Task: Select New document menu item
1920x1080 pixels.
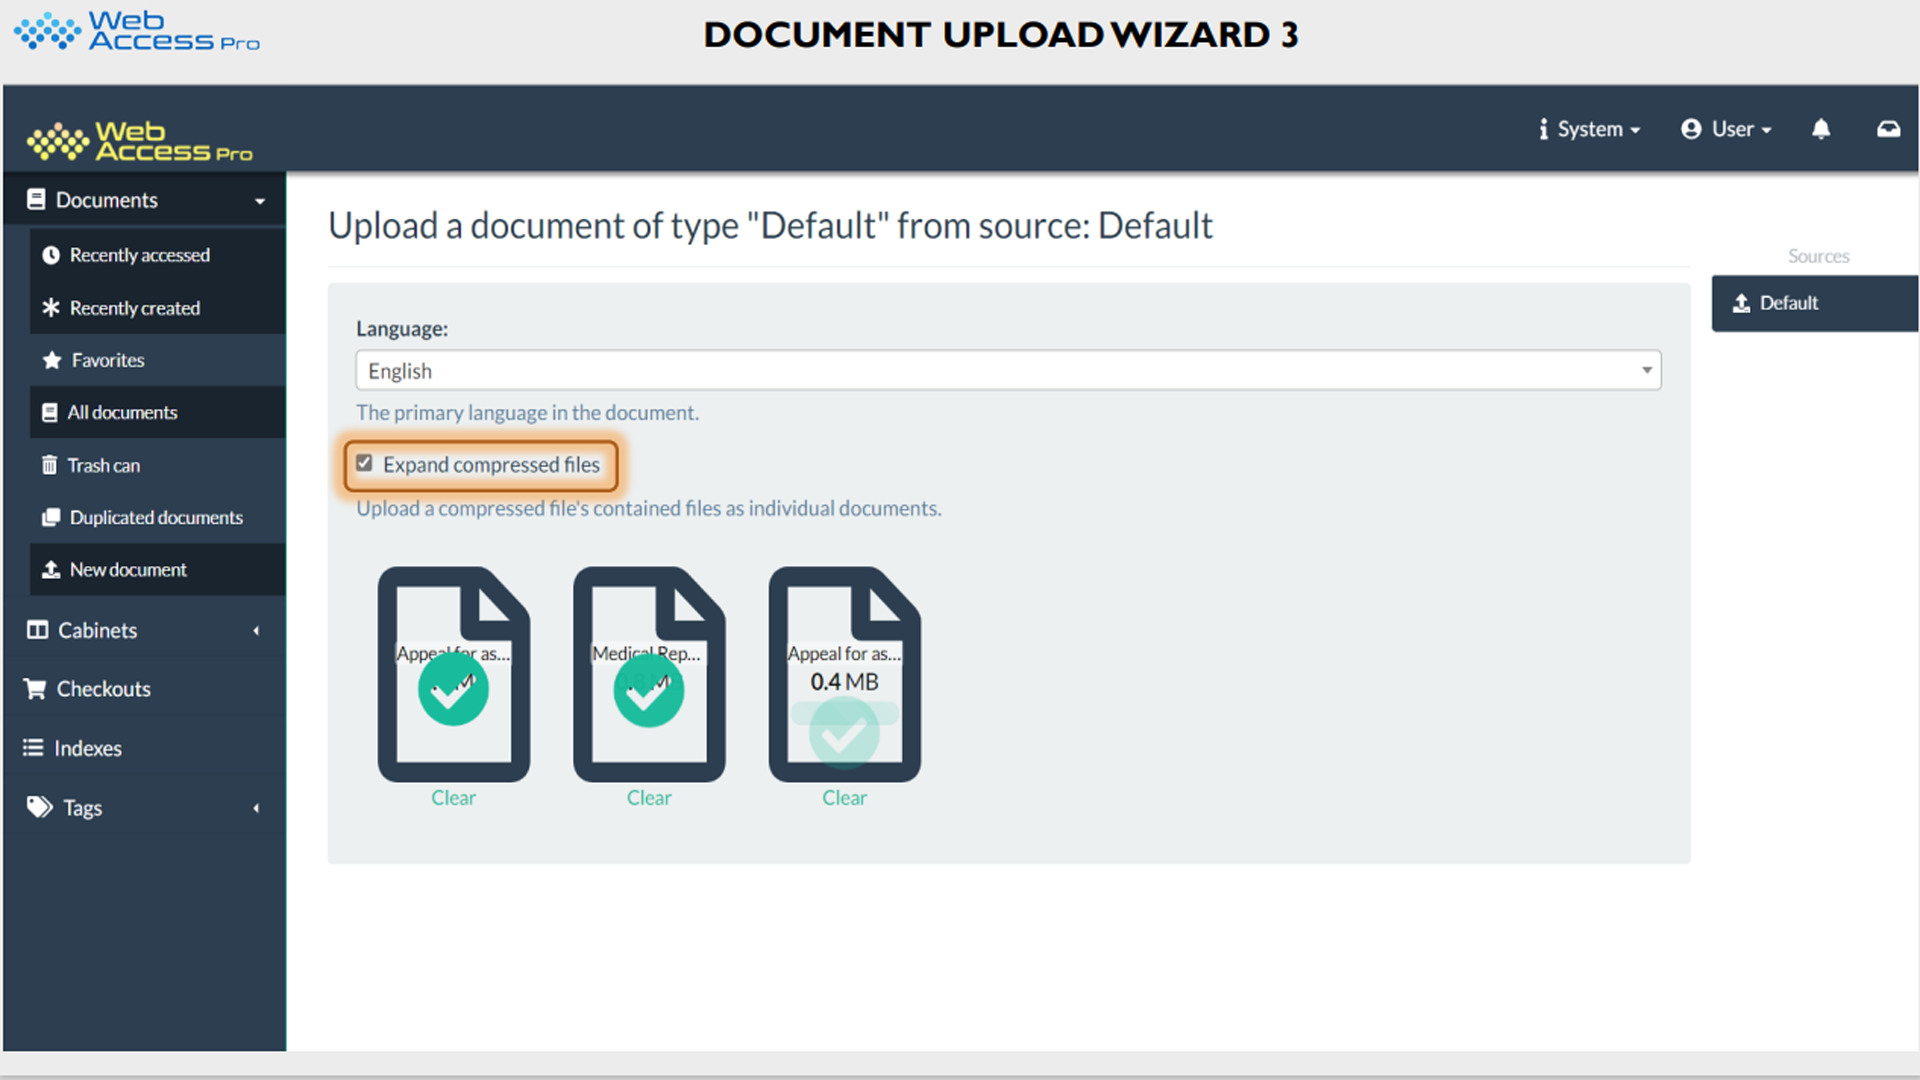Action: click(128, 569)
